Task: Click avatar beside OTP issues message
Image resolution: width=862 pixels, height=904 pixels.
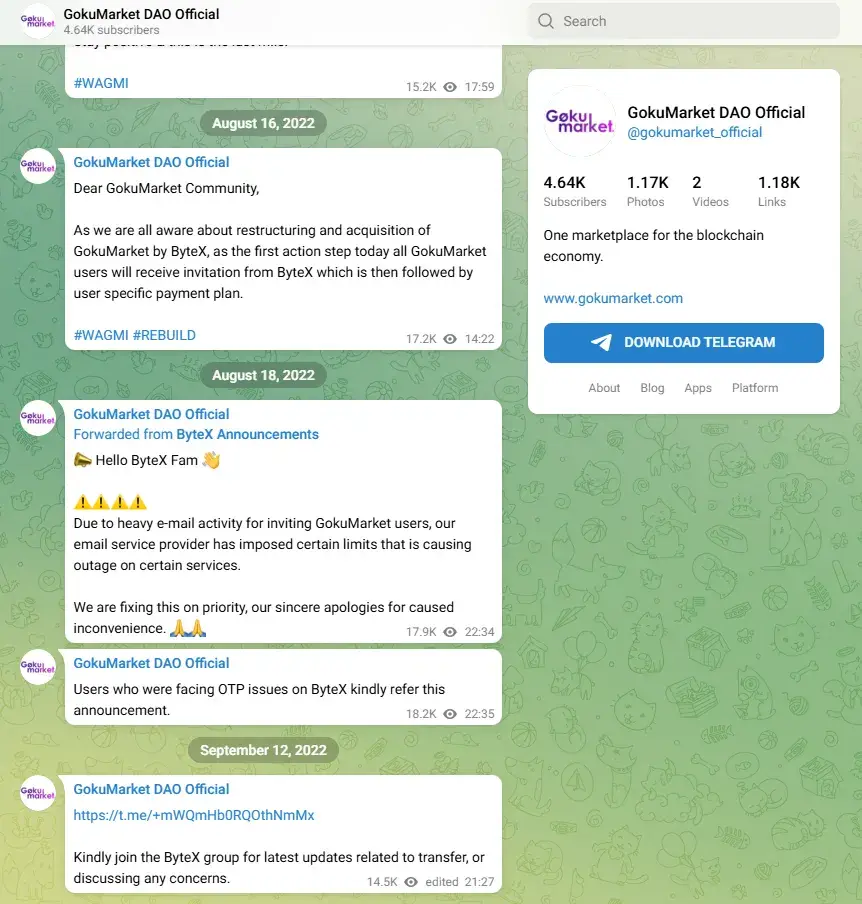Action: point(38,667)
